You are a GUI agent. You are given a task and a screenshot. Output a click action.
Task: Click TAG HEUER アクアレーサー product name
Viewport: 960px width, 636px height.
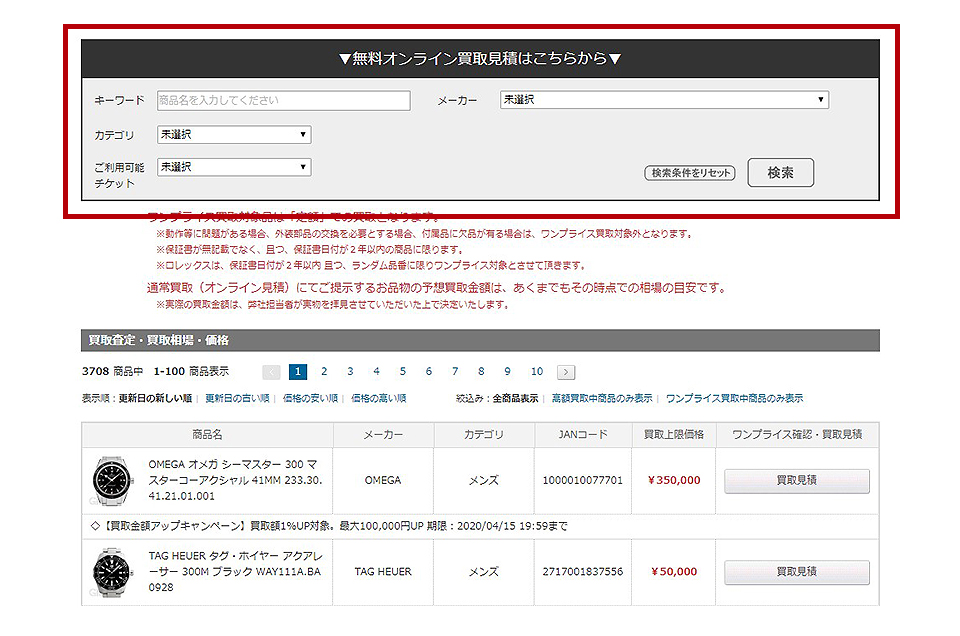point(235,572)
